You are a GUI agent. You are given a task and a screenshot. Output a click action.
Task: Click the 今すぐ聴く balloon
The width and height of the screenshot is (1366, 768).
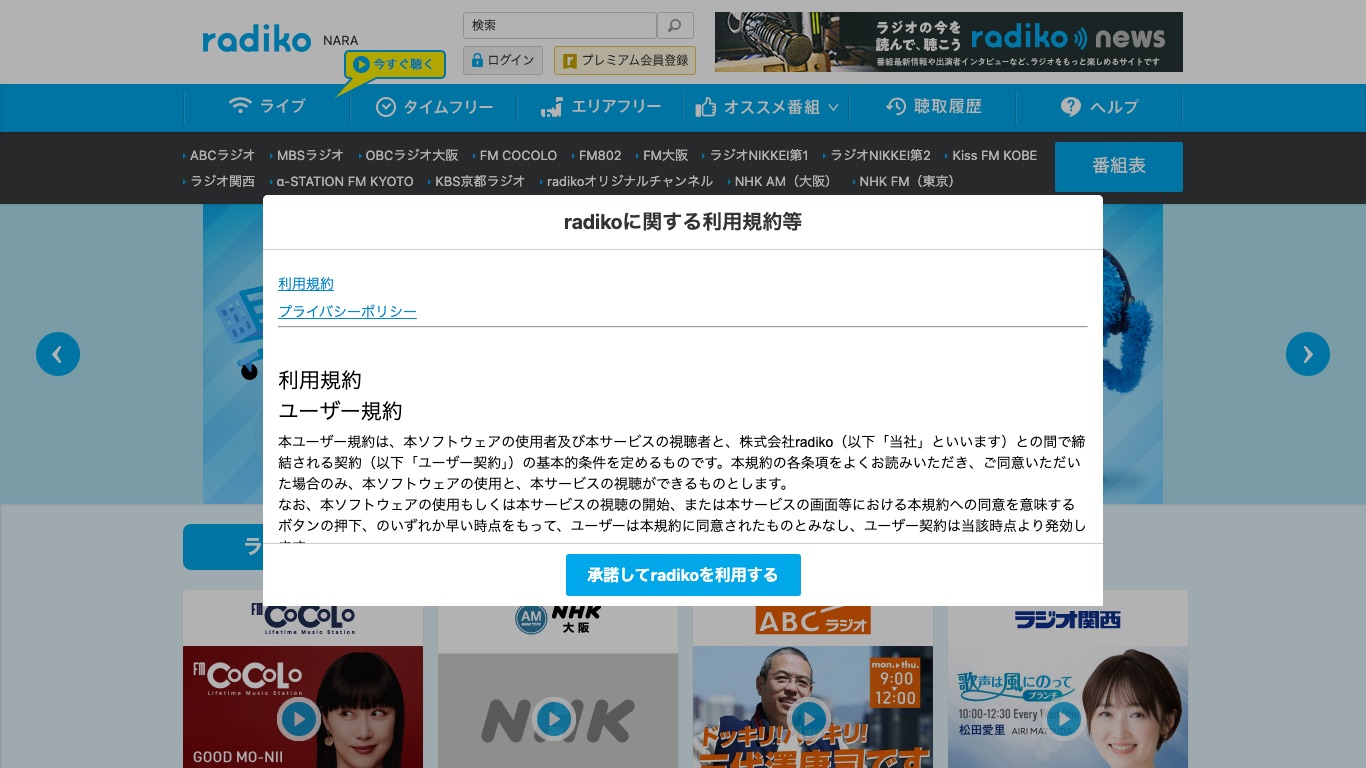395,65
